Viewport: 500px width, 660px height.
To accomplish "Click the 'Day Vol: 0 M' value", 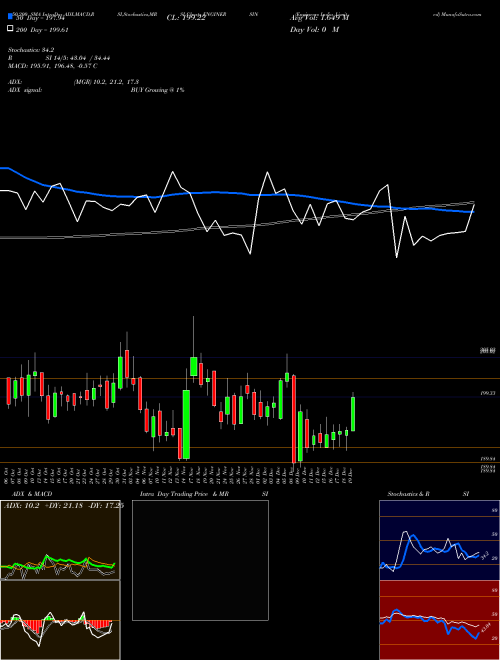I will pyautogui.click(x=314, y=29).
